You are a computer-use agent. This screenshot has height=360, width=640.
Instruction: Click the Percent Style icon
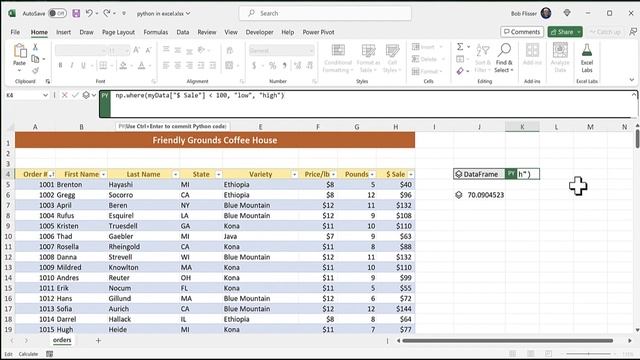272,65
